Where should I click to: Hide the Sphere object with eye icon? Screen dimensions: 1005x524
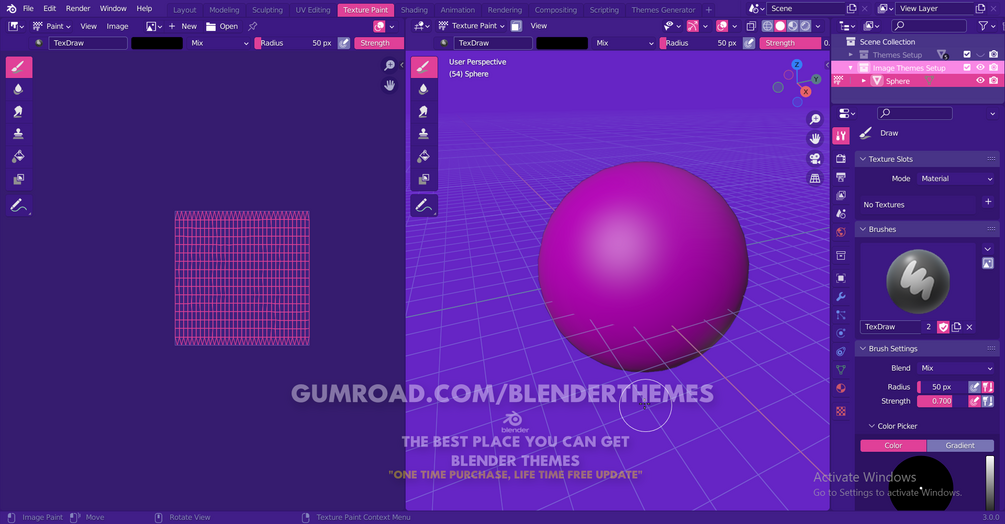[x=980, y=81]
